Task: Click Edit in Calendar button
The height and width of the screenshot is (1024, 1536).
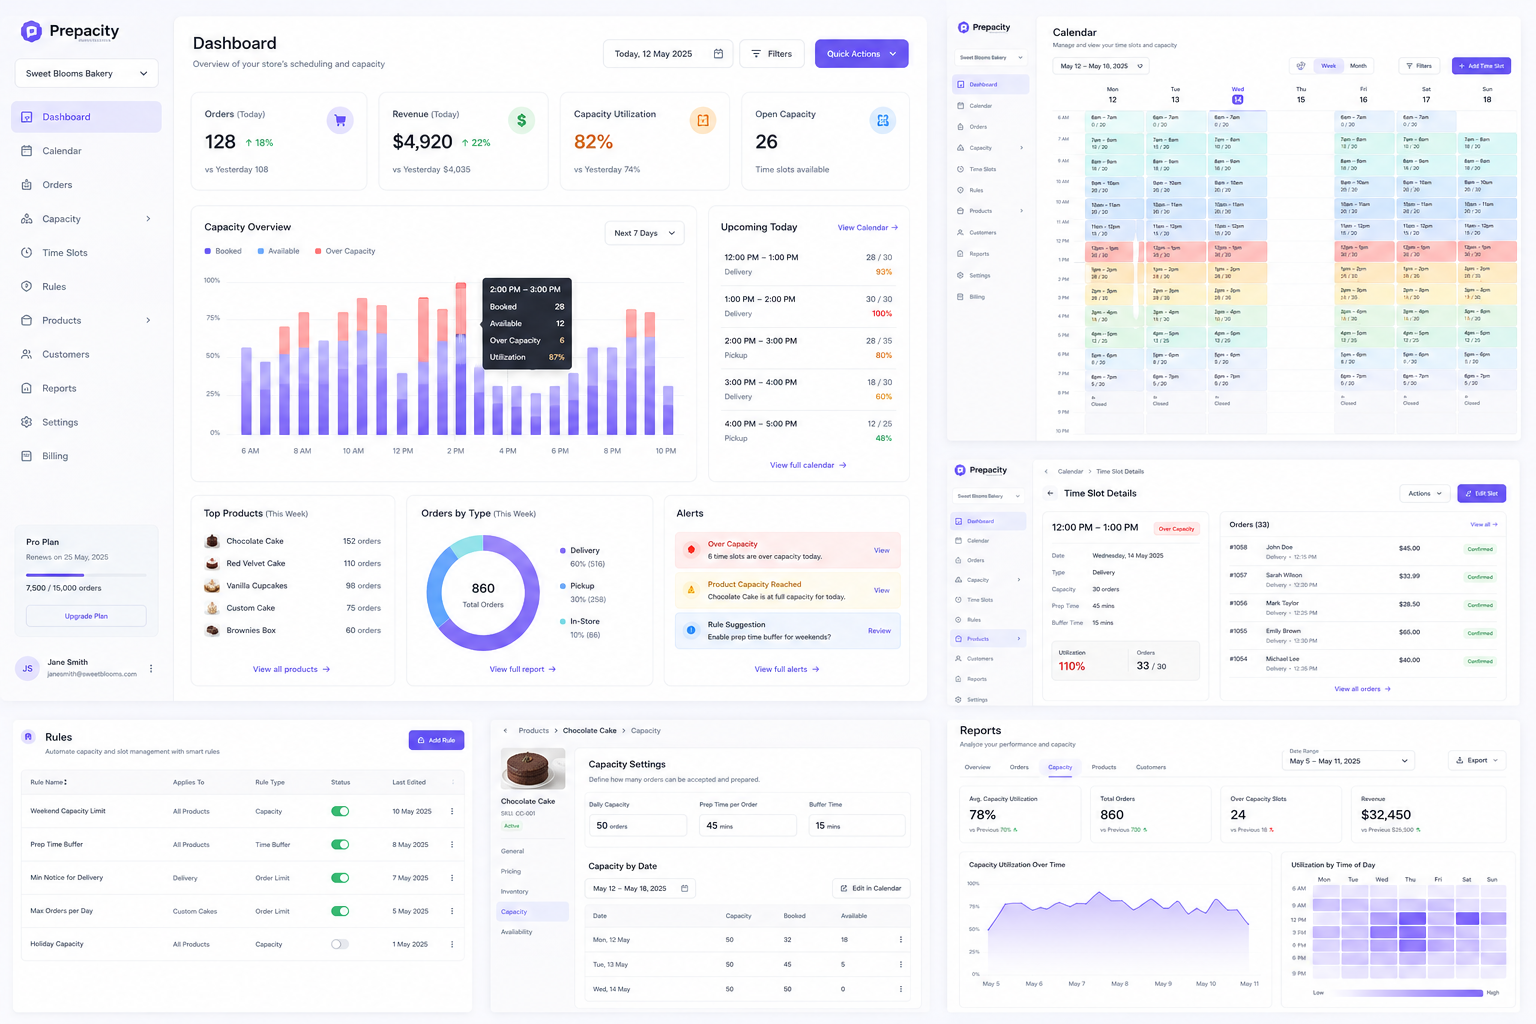Action: [871, 888]
